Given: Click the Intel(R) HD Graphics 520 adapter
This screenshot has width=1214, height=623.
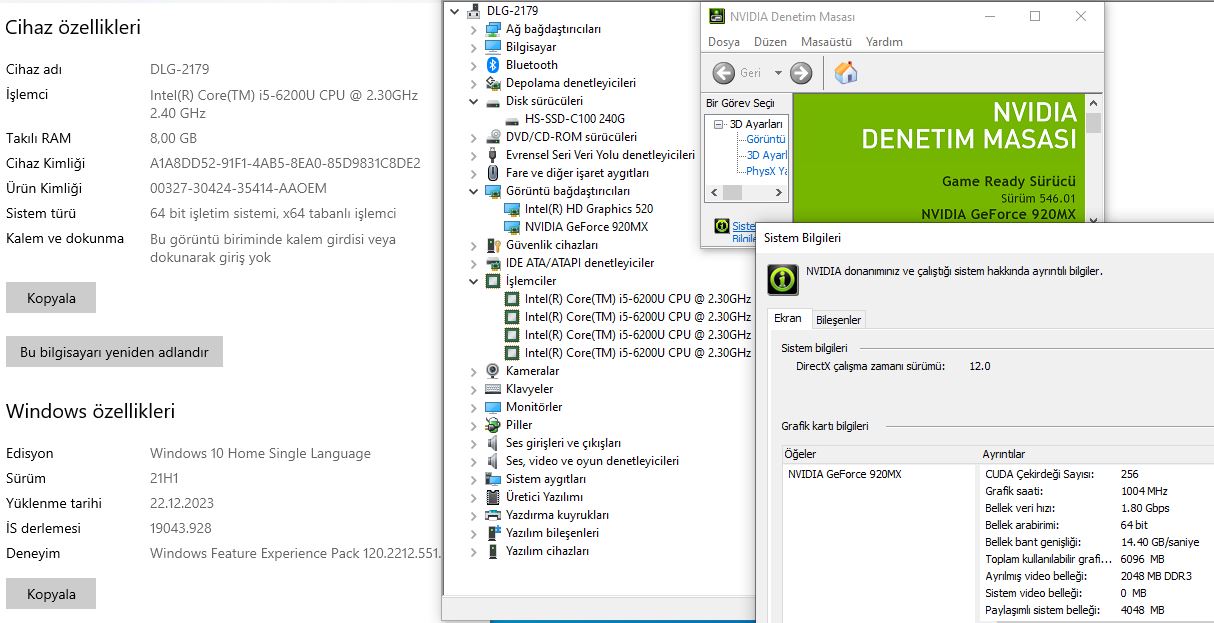Looking at the screenshot, I should pos(588,209).
